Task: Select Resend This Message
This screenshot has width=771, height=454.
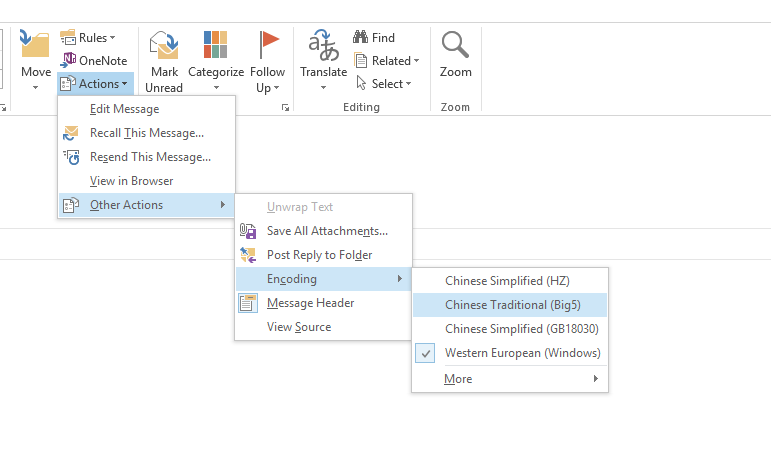Action: tap(146, 157)
